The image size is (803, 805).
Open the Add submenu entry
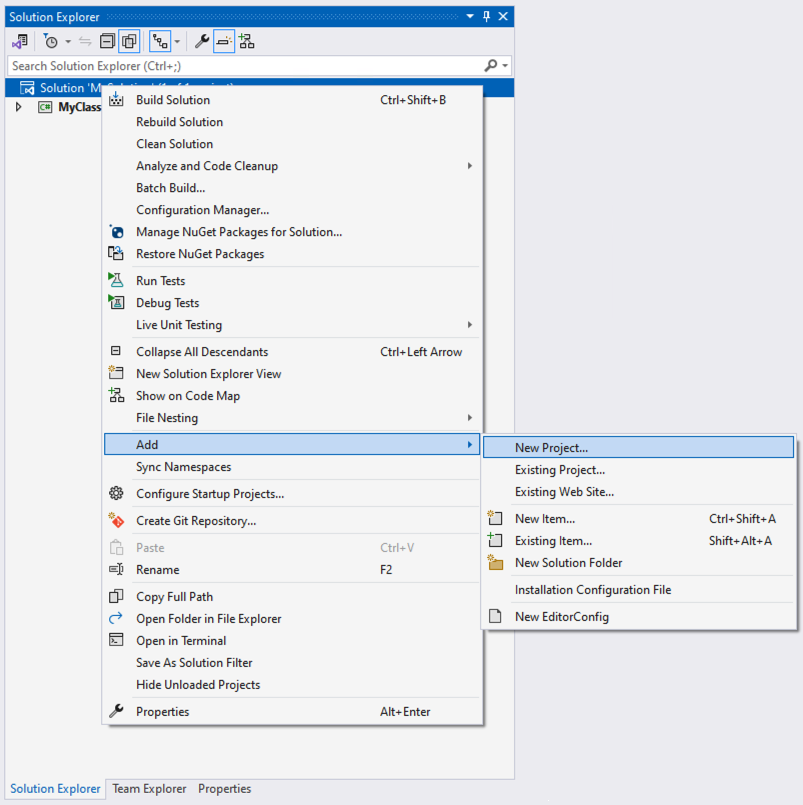click(293, 445)
